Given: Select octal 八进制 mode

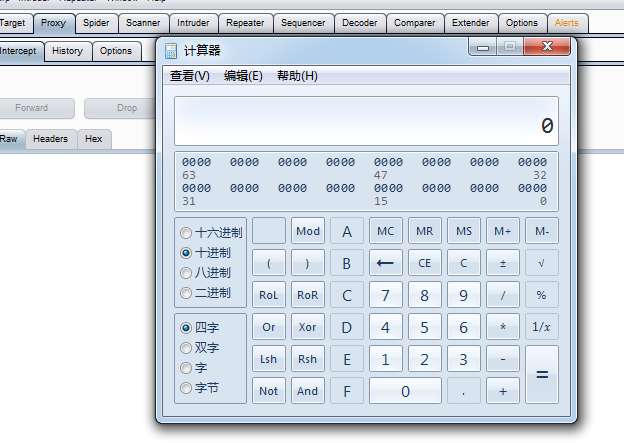Looking at the screenshot, I should pos(205,273).
